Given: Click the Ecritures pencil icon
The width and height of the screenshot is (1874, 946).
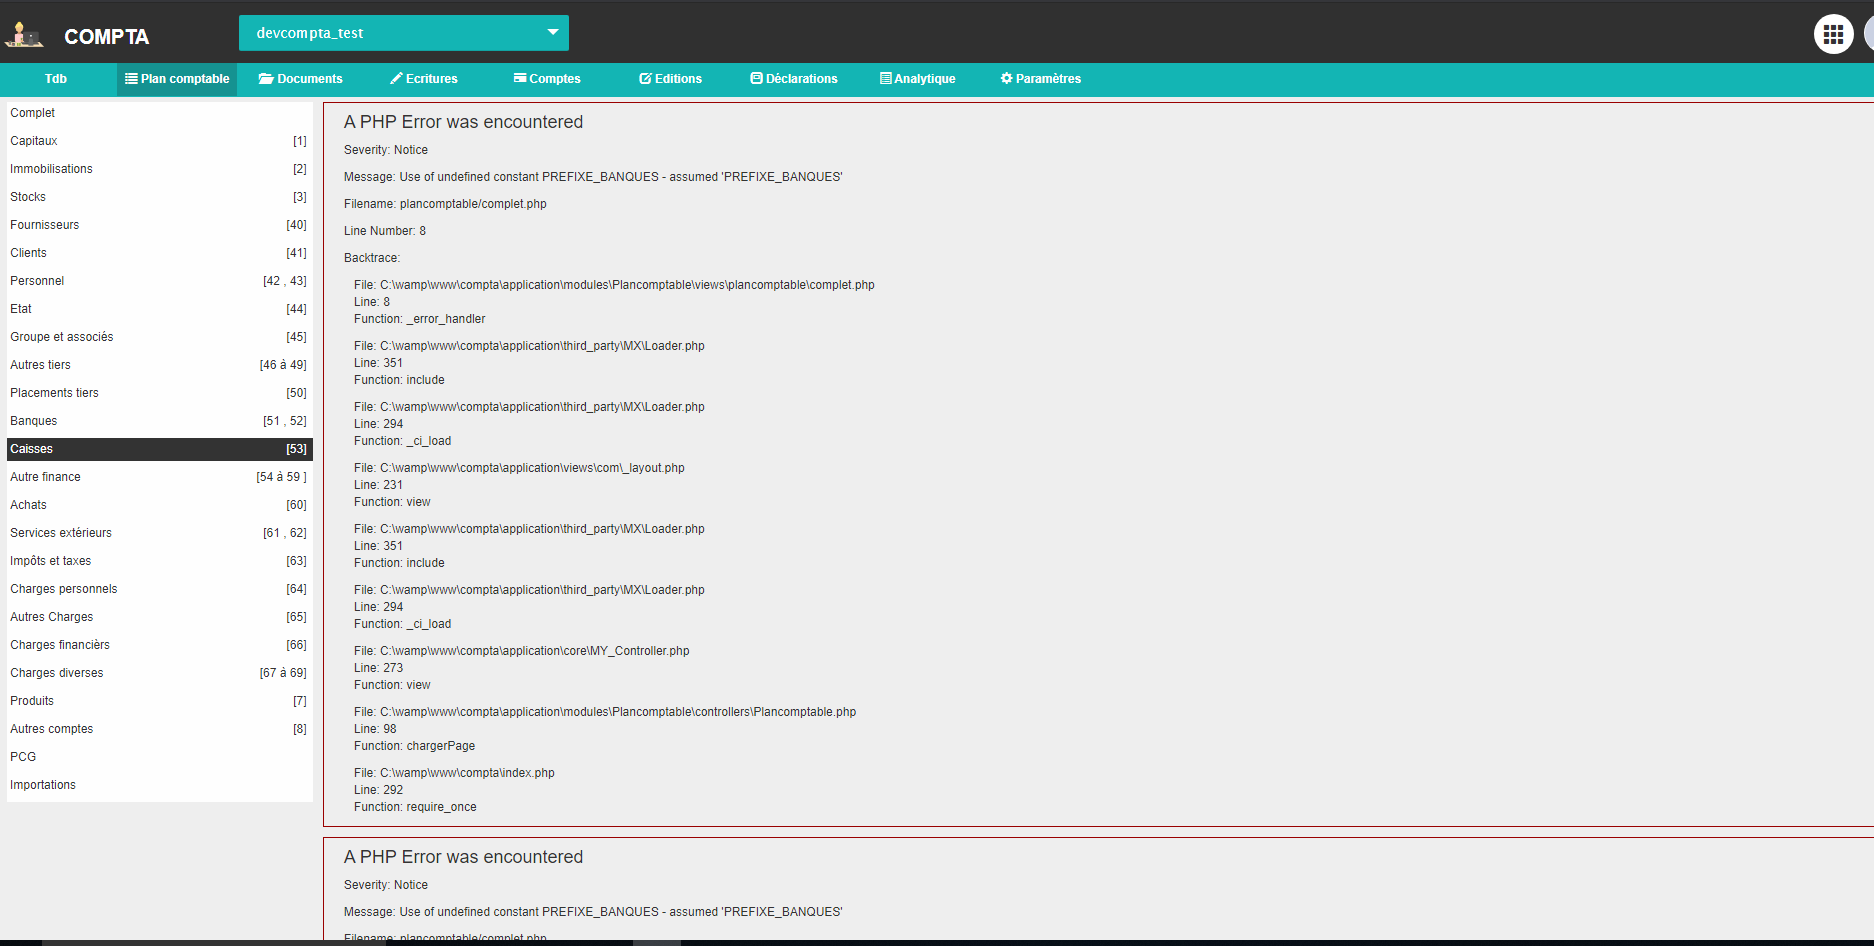Looking at the screenshot, I should [396, 79].
